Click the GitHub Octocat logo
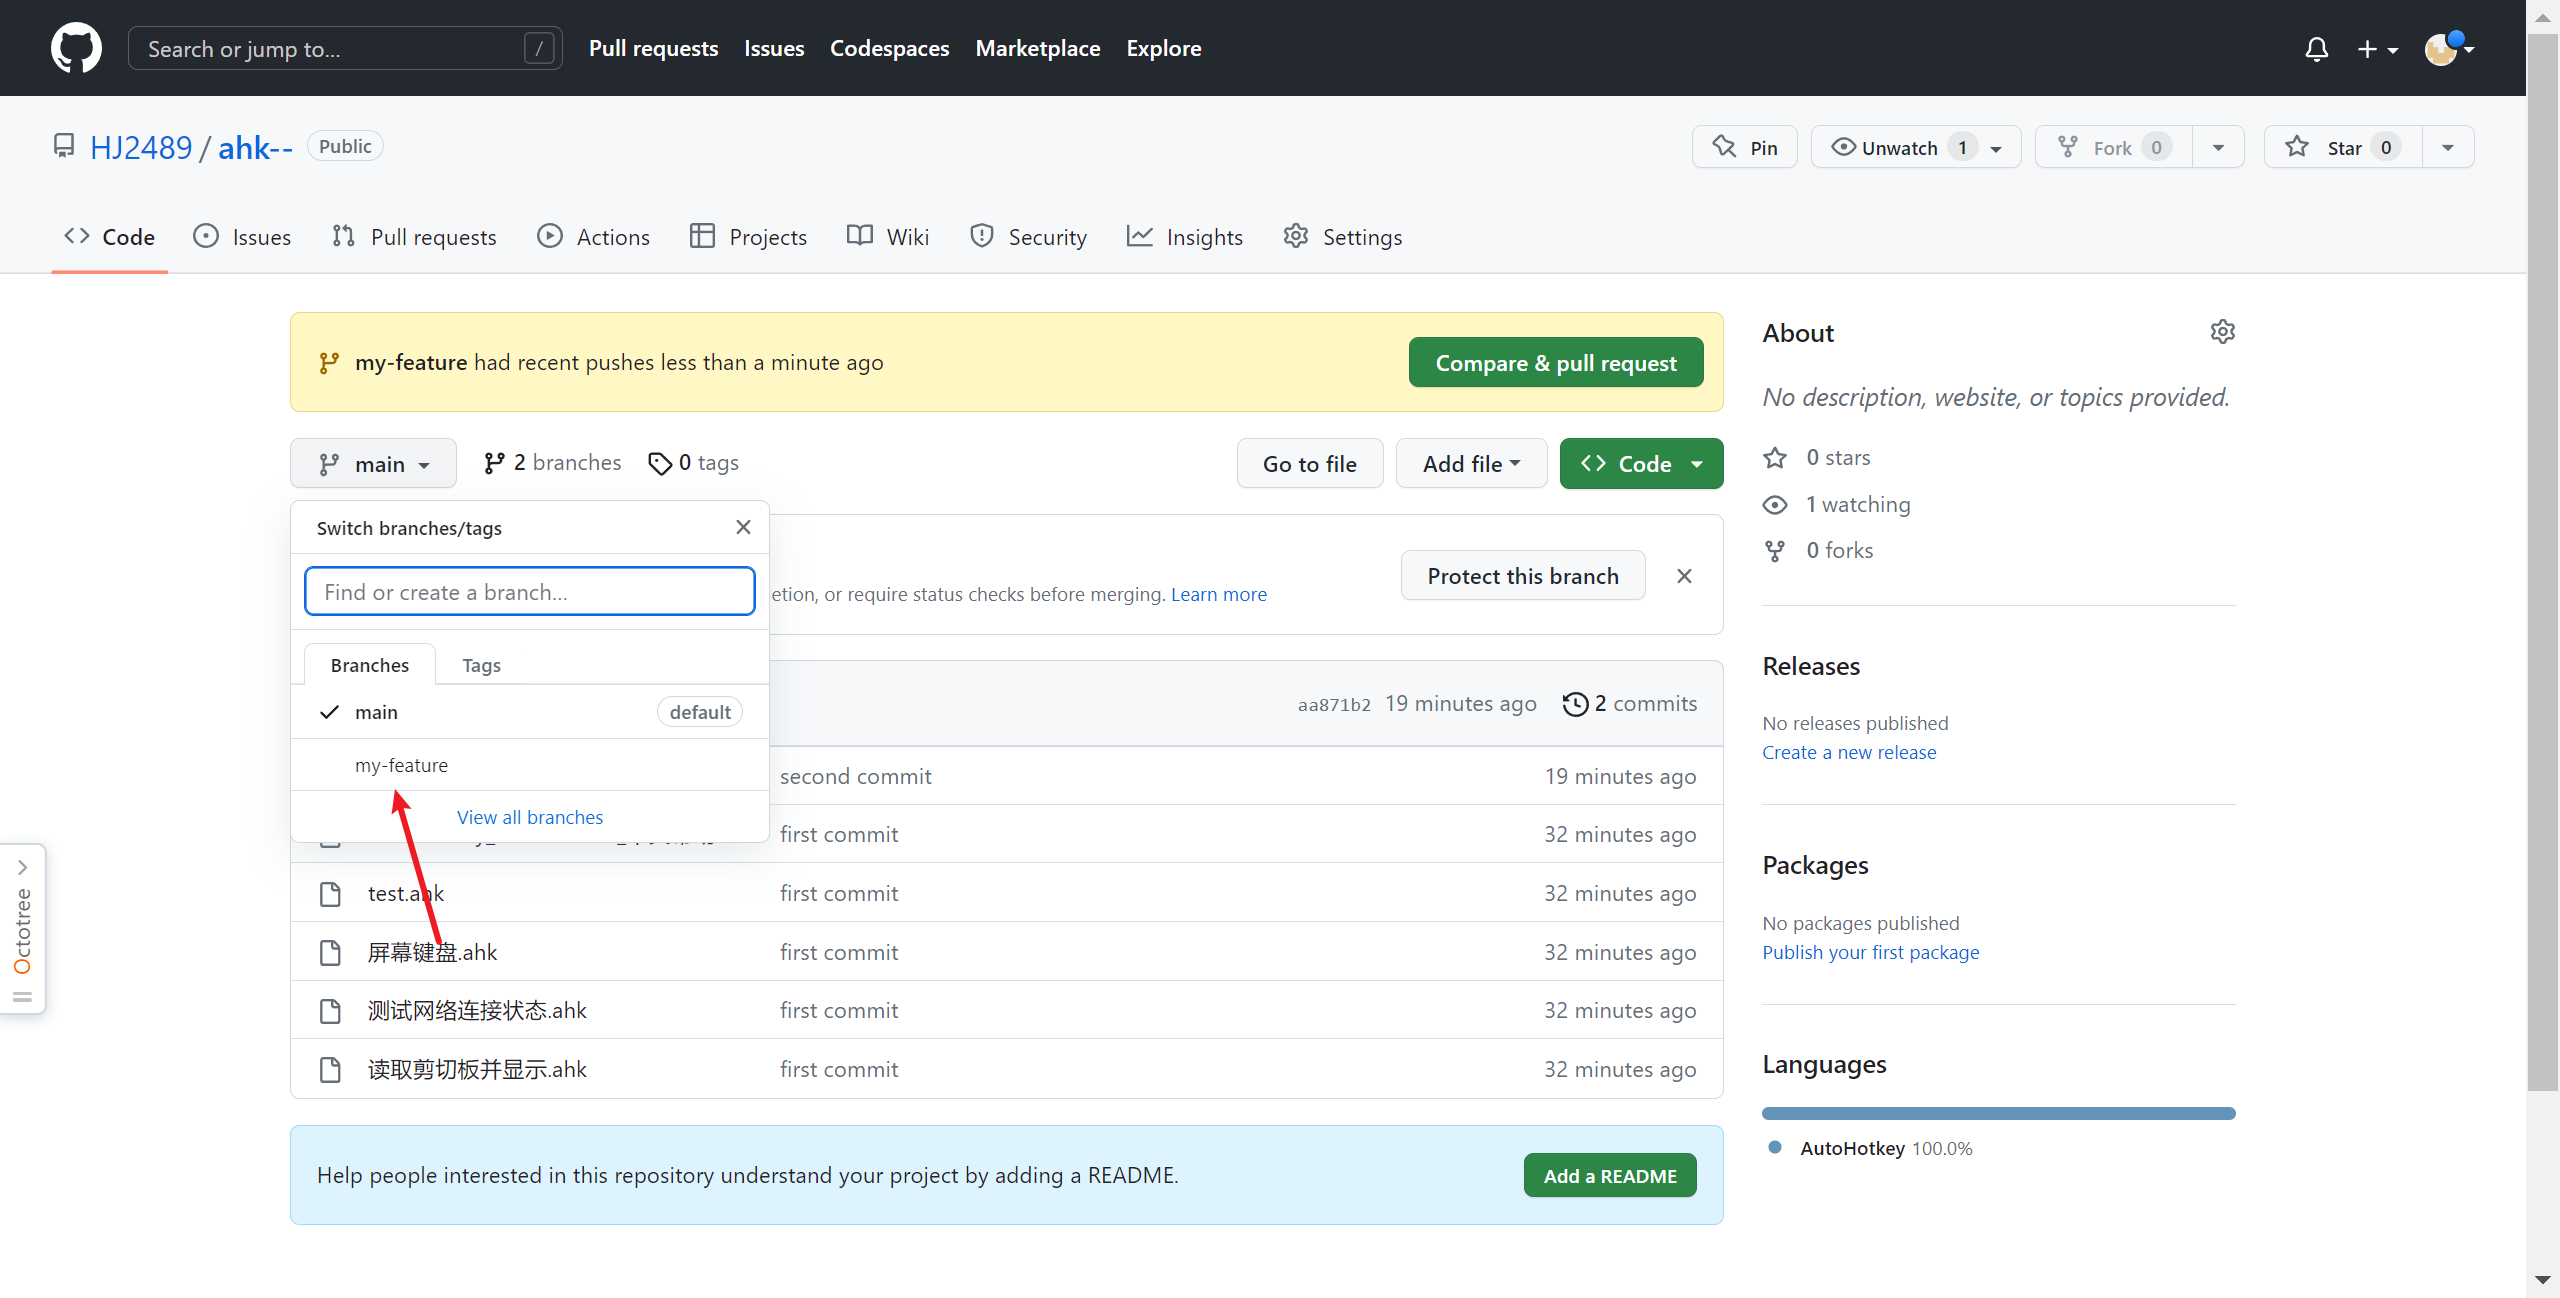Screen dimensions: 2560x1298 click(x=76, y=48)
